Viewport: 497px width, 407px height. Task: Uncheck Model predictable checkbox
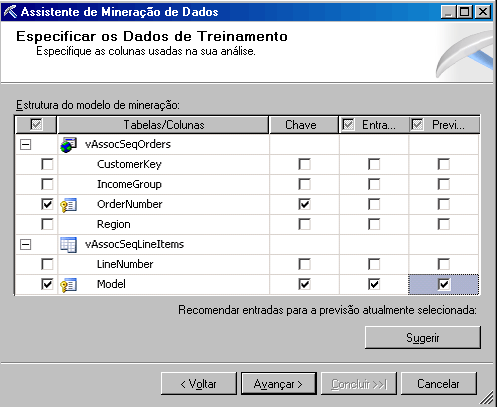point(444,284)
